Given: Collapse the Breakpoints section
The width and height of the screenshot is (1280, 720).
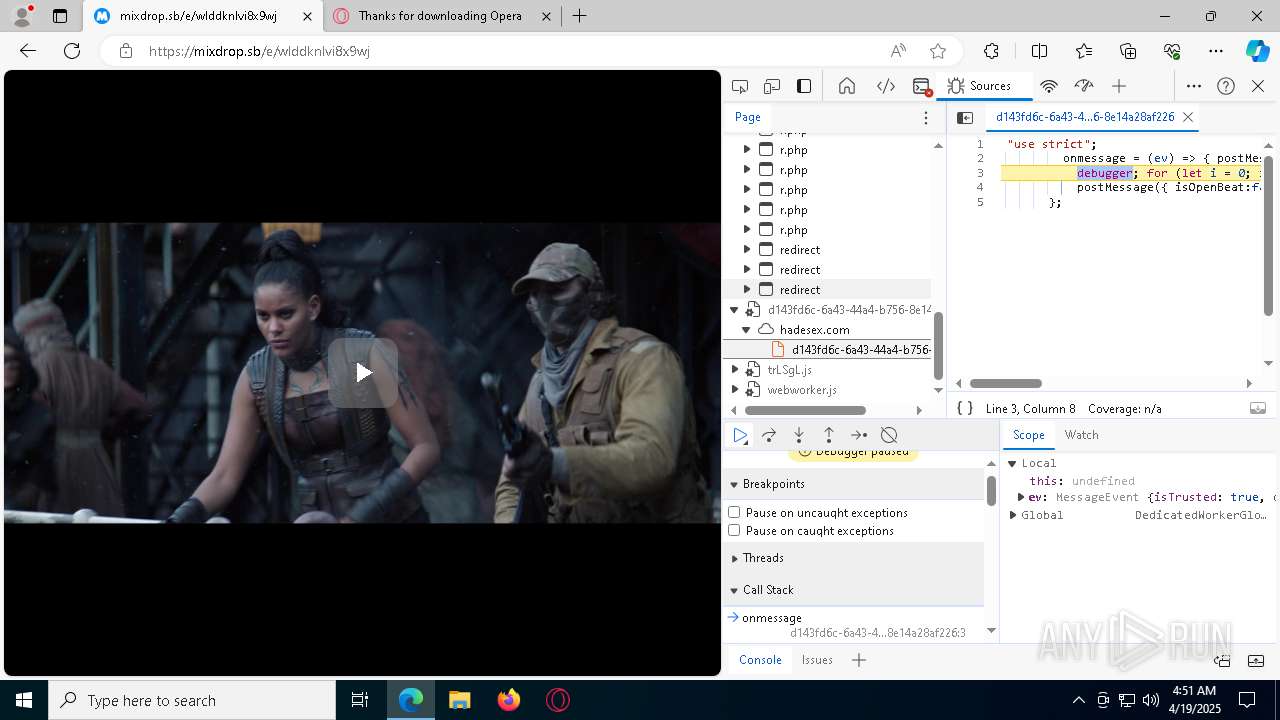Looking at the screenshot, I should click(734, 484).
